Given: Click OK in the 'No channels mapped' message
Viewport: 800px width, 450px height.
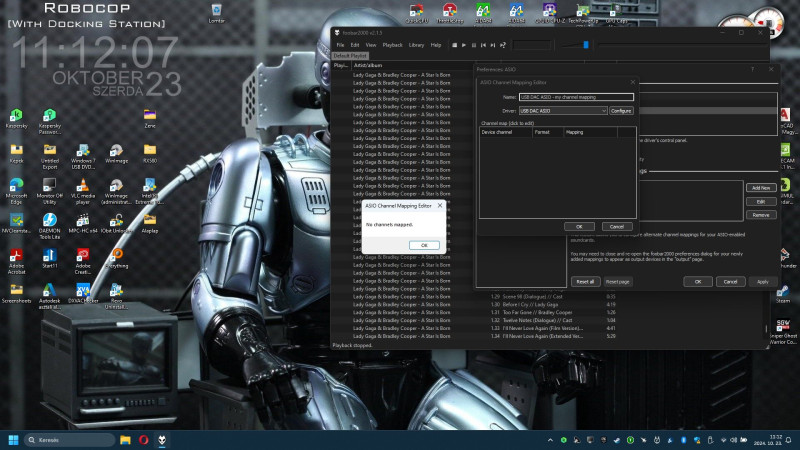Looking at the screenshot, I should [x=423, y=245].
